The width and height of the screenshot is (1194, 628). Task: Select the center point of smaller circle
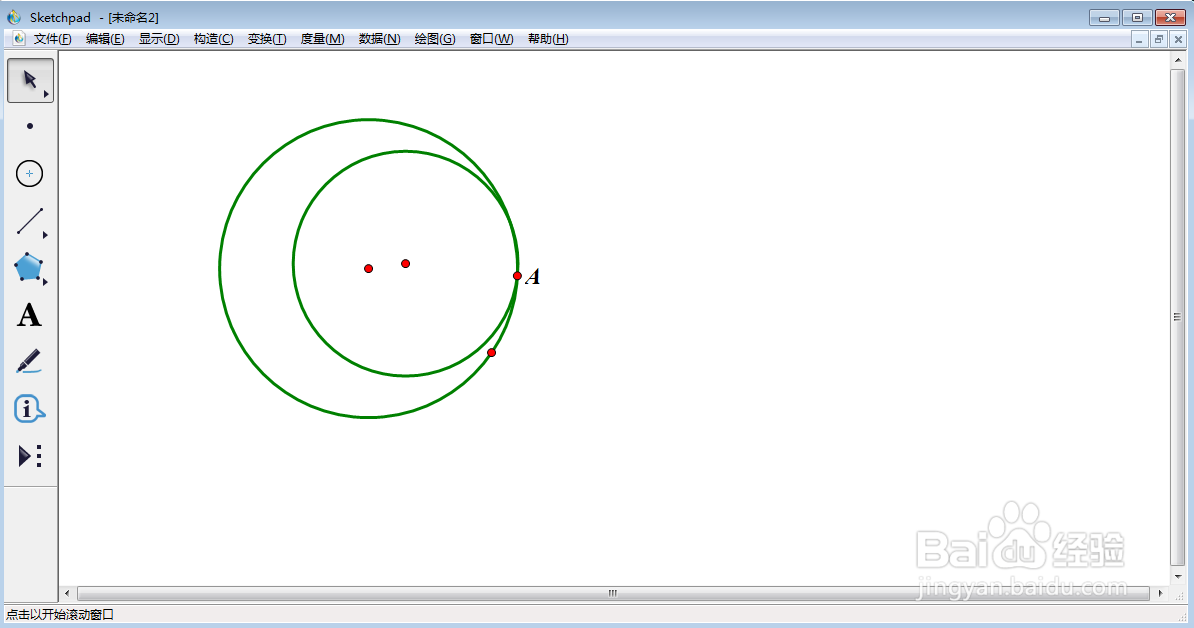tap(405, 263)
